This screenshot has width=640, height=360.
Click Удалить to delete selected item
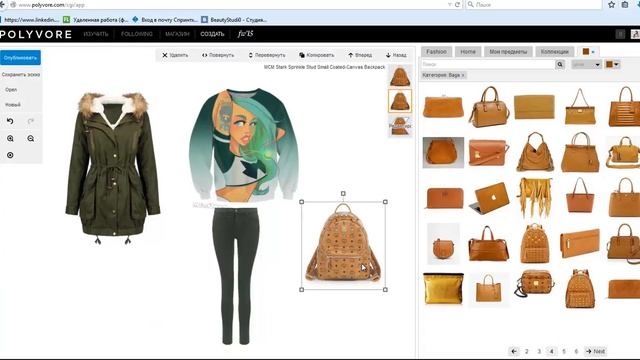pyautogui.click(x=175, y=55)
